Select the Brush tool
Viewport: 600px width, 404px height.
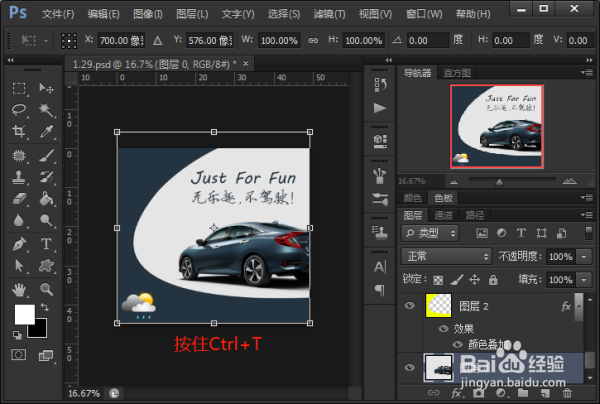46,156
